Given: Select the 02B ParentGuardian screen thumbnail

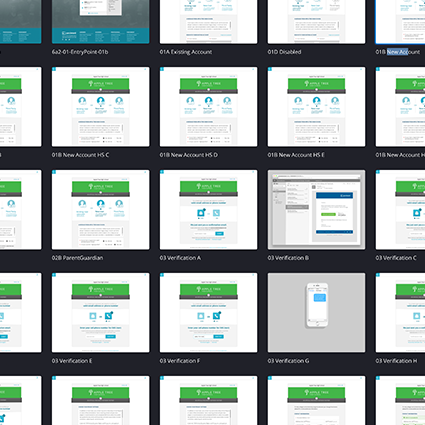Looking at the screenshot, I should click(x=100, y=210).
